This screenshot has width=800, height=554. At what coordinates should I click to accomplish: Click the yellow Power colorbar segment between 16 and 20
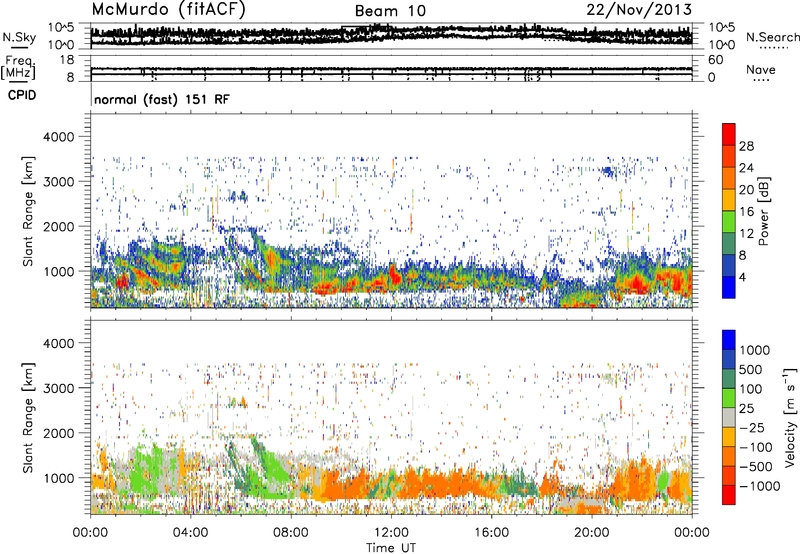729,199
